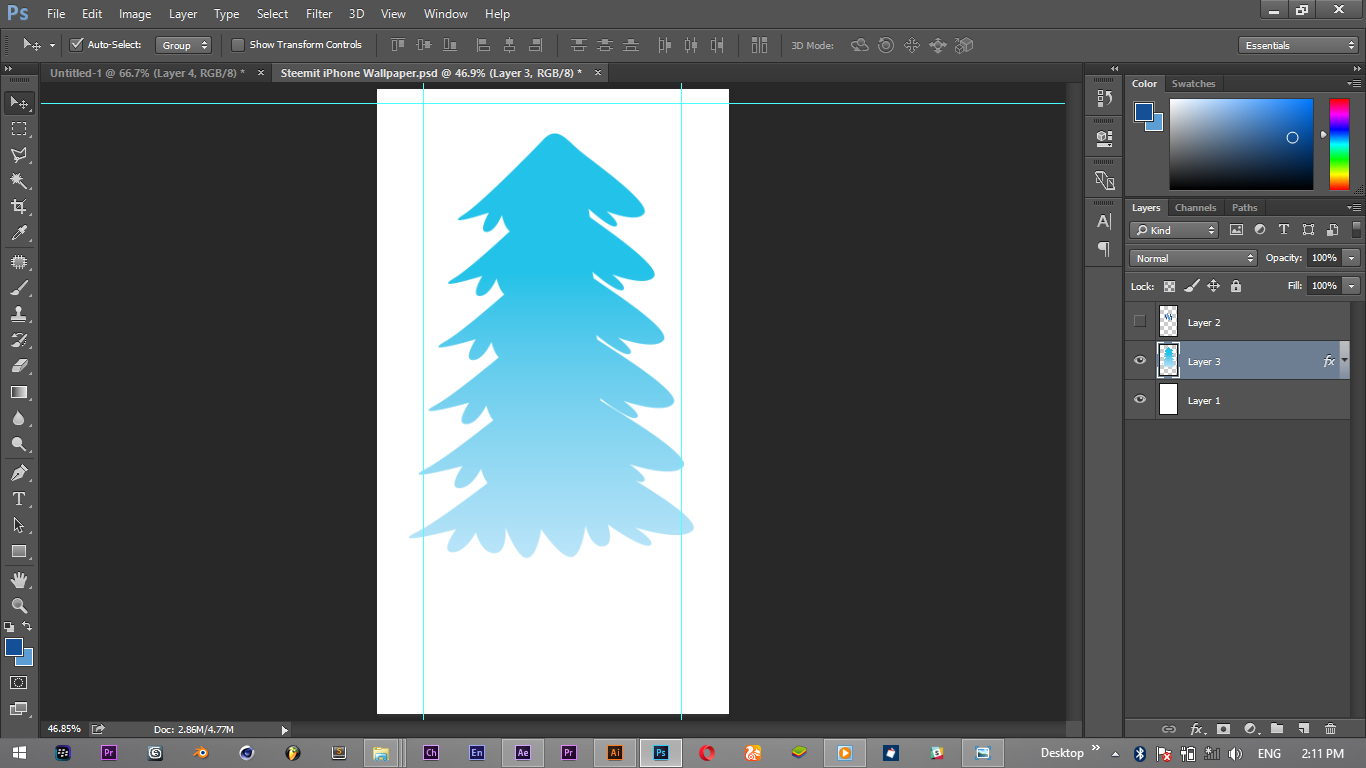The width and height of the screenshot is (1366, 768).
Task: Swap foreground and background colors icon
Action: click(x=27, y=627)
